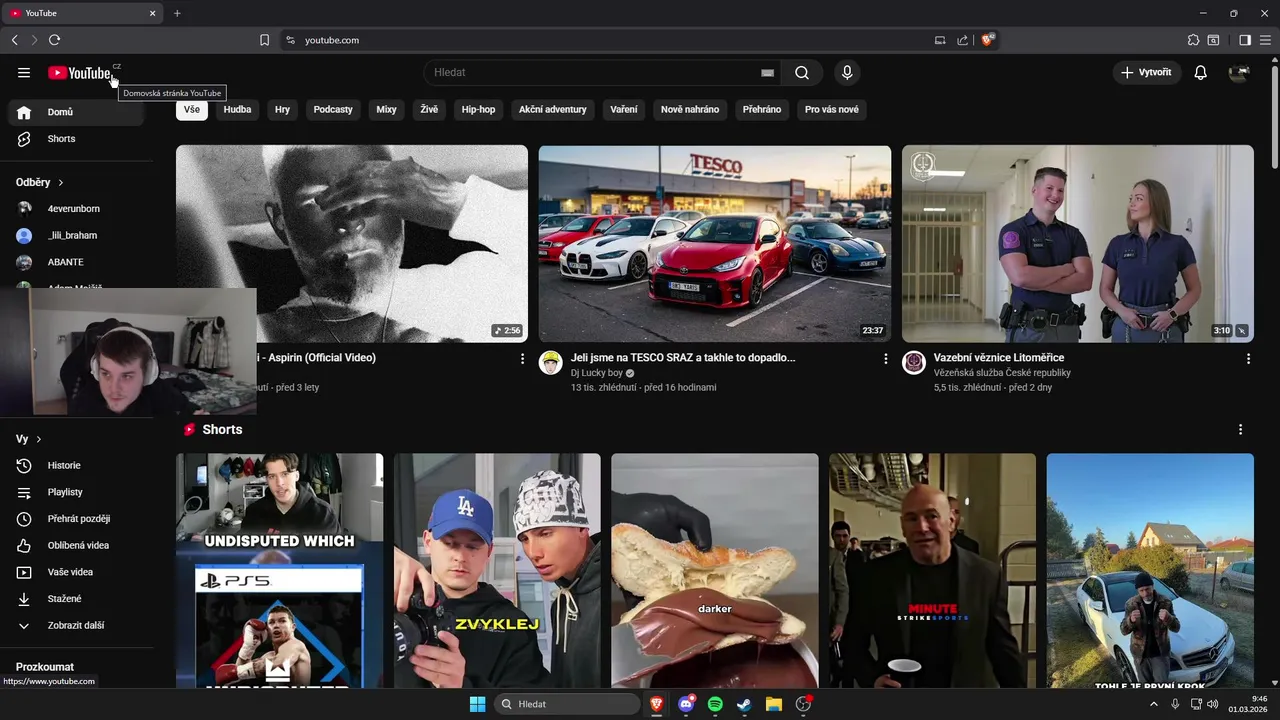
Task: Select the Podcasty filter chip
Action: 333,109
